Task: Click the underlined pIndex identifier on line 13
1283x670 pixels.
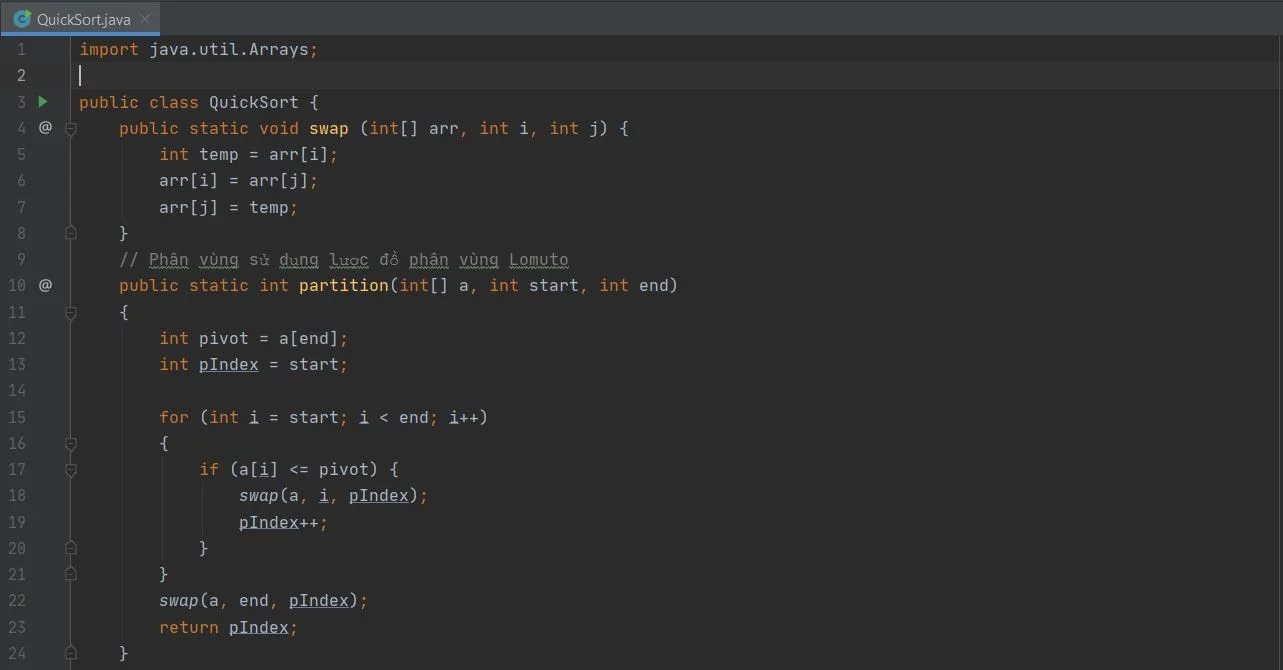Action: (228, 364)
